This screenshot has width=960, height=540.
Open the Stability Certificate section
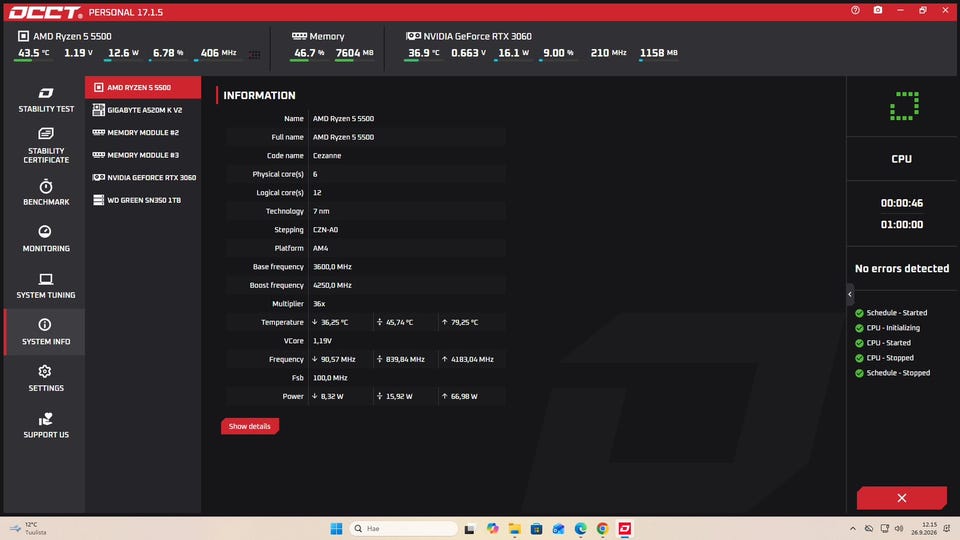click(46, 146)
